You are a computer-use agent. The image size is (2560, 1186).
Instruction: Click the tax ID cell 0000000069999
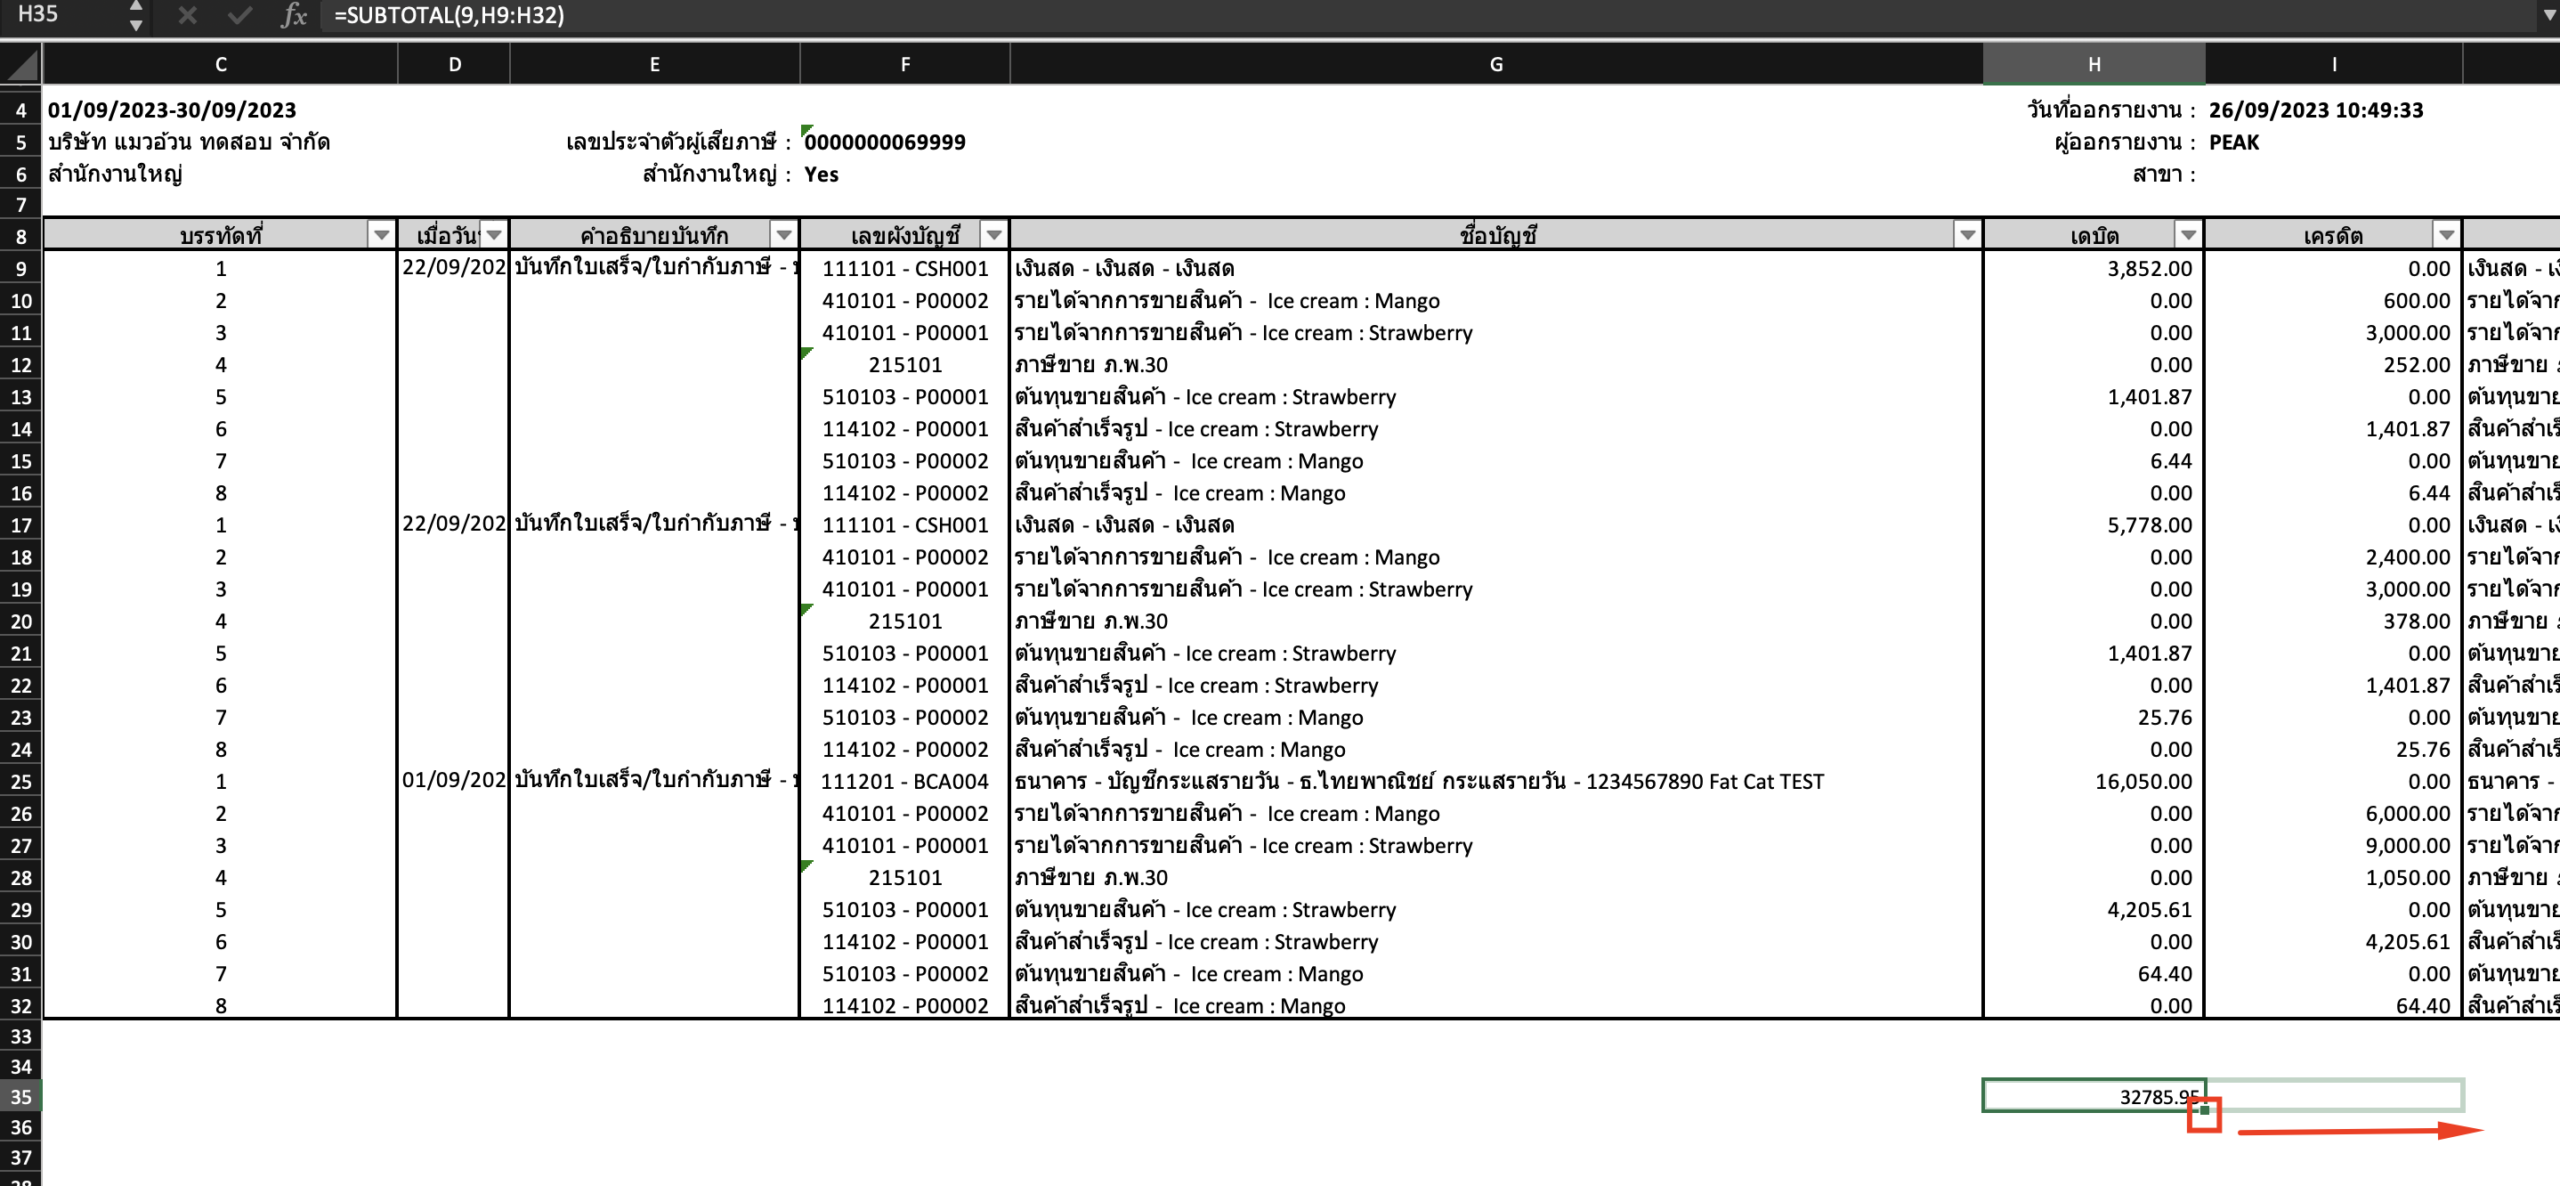coord(885,142)
